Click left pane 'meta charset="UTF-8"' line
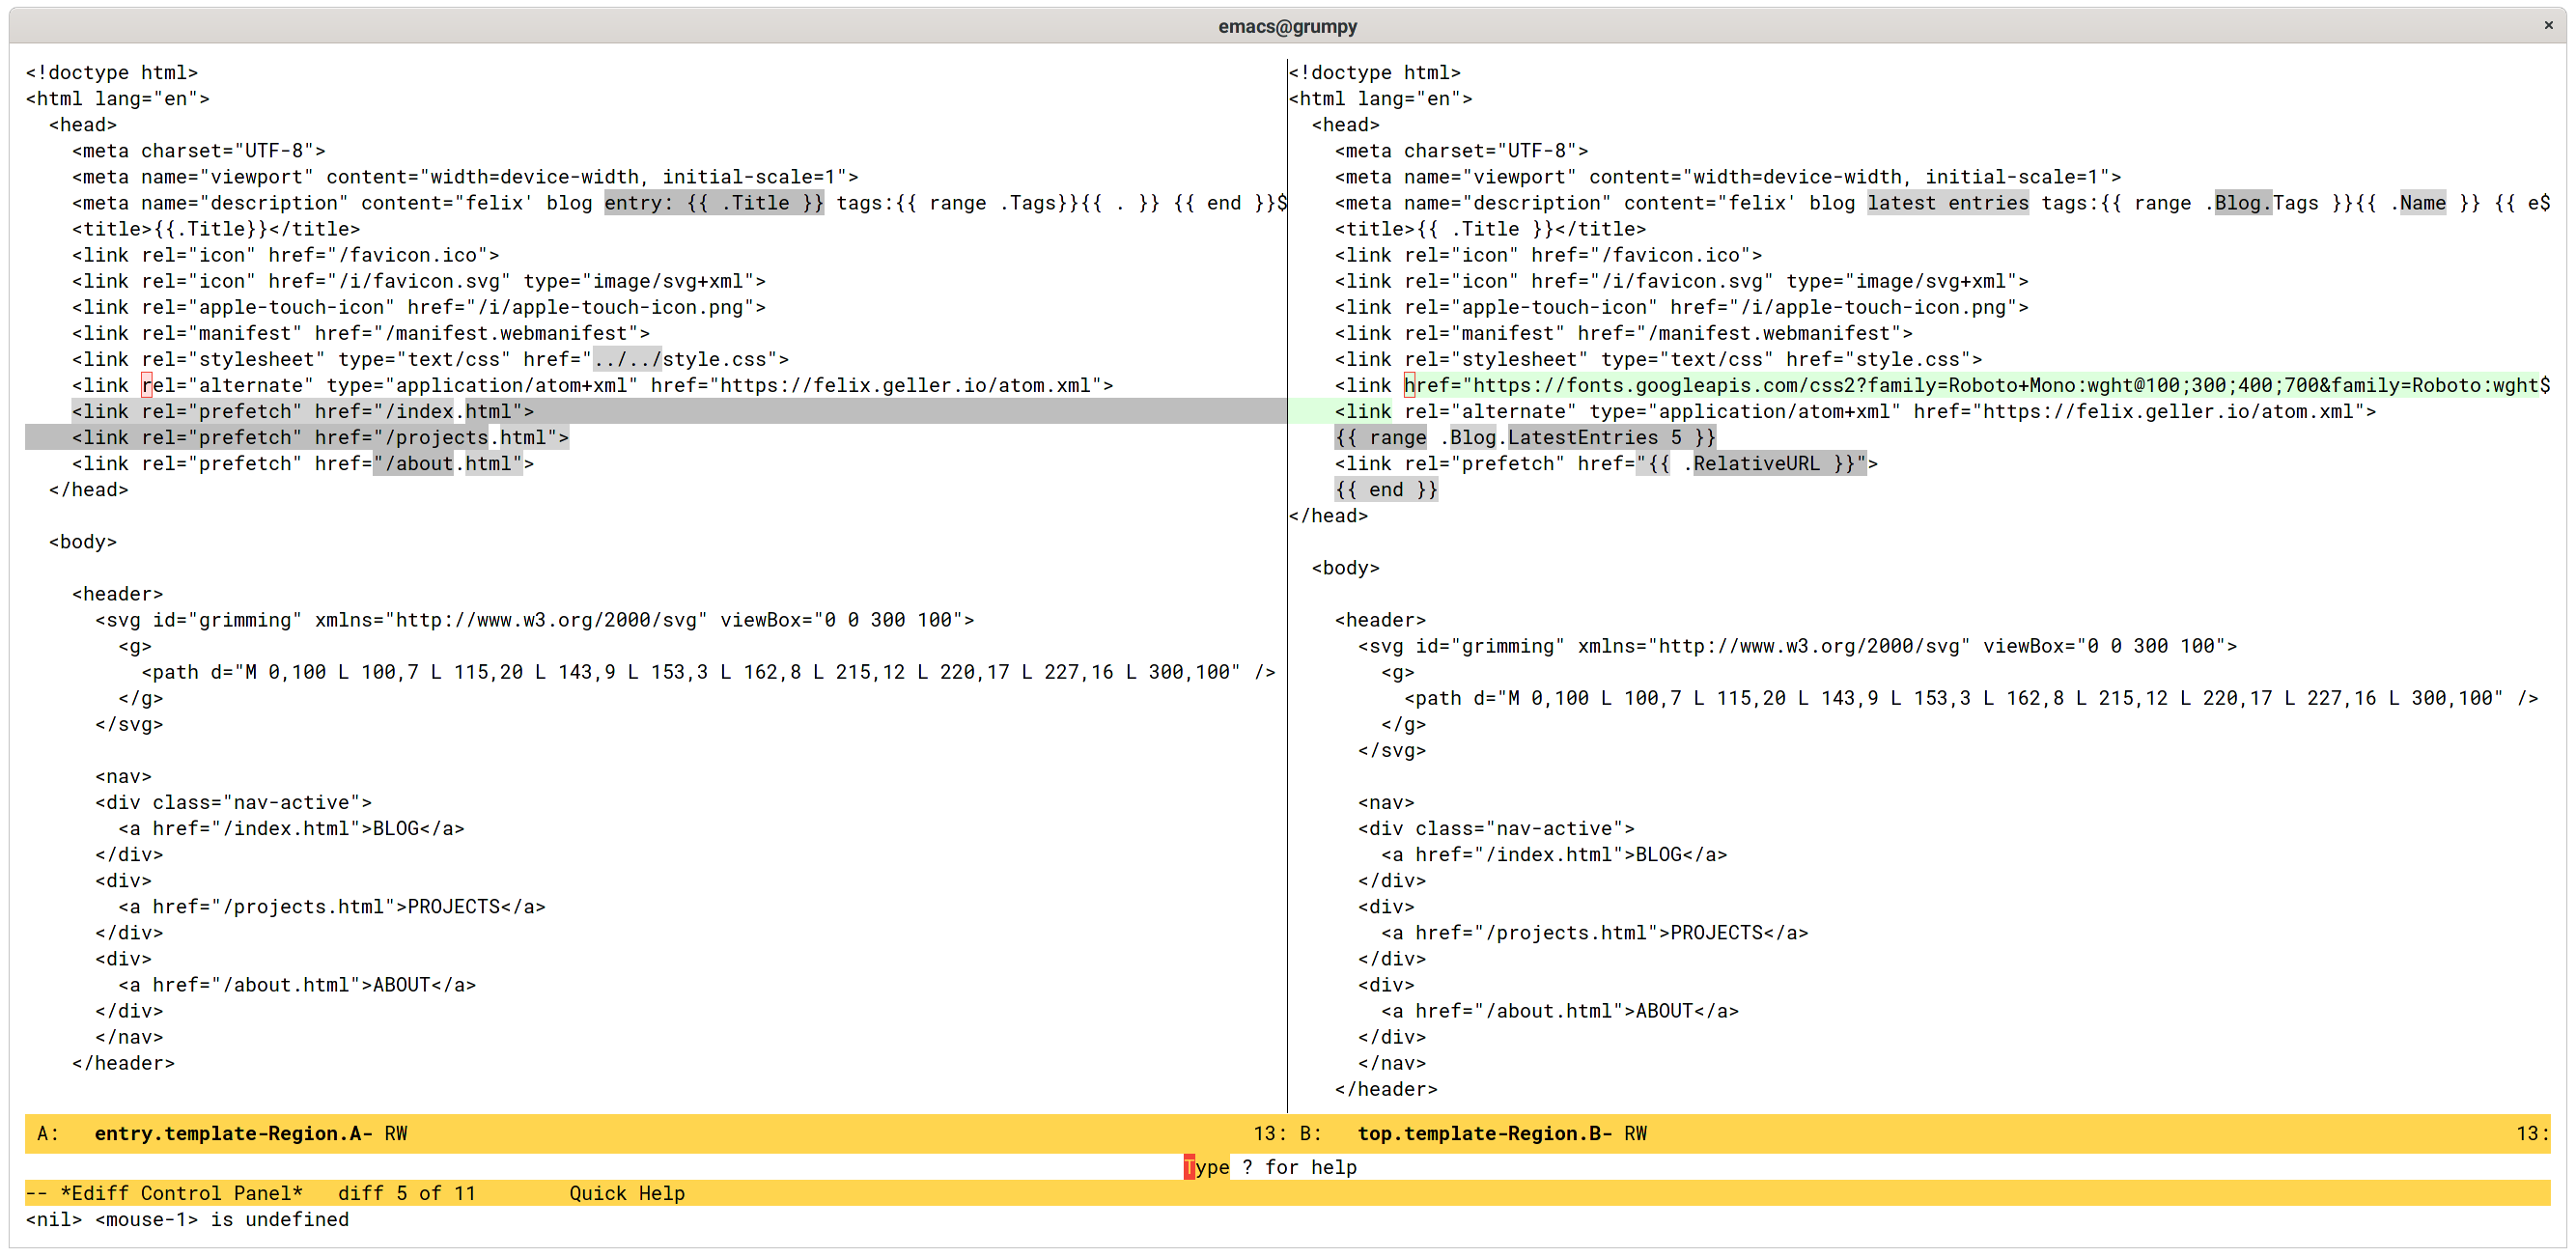This screenshot has height=1257, width=2576. point(198,151)
